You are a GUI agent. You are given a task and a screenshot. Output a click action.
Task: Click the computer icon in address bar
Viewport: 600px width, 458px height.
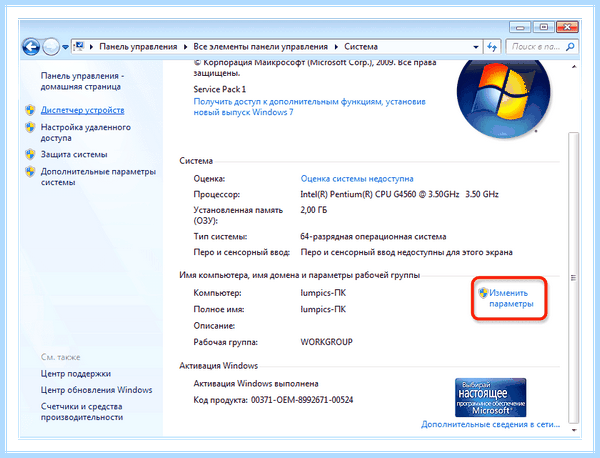[x=79, y=46]
